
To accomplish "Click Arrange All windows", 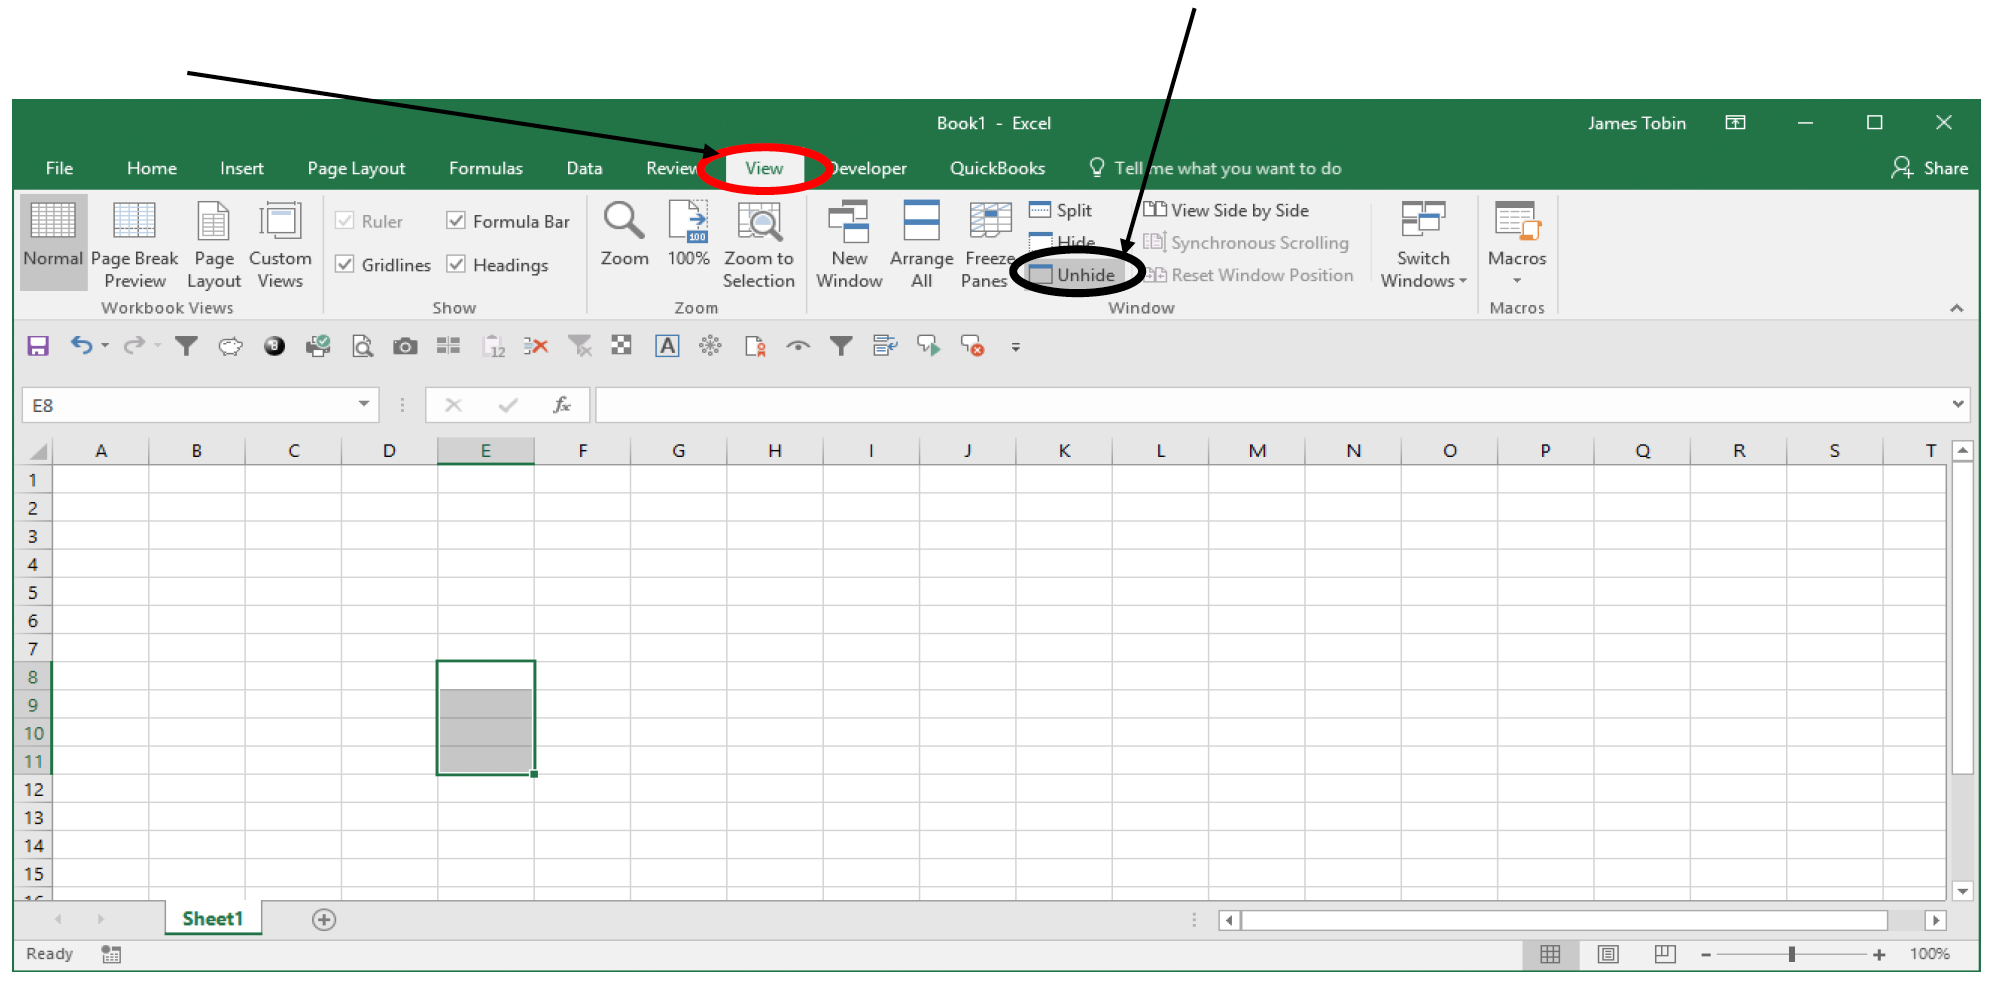I will [921, 245].
